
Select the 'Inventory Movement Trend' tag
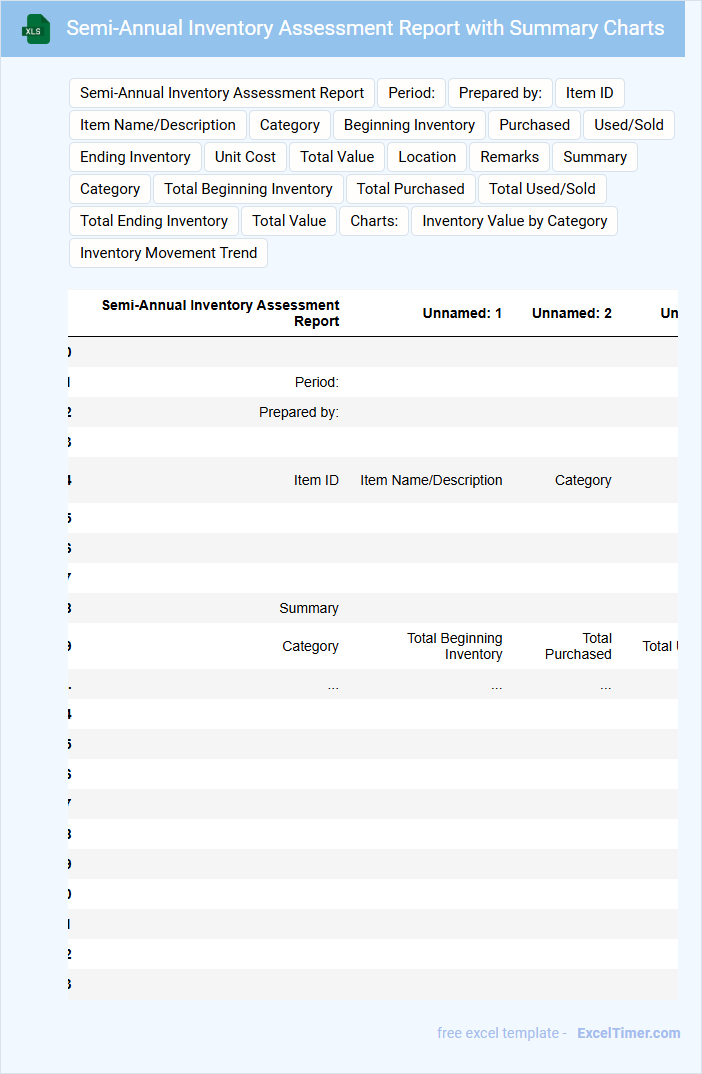pos(168,253)
